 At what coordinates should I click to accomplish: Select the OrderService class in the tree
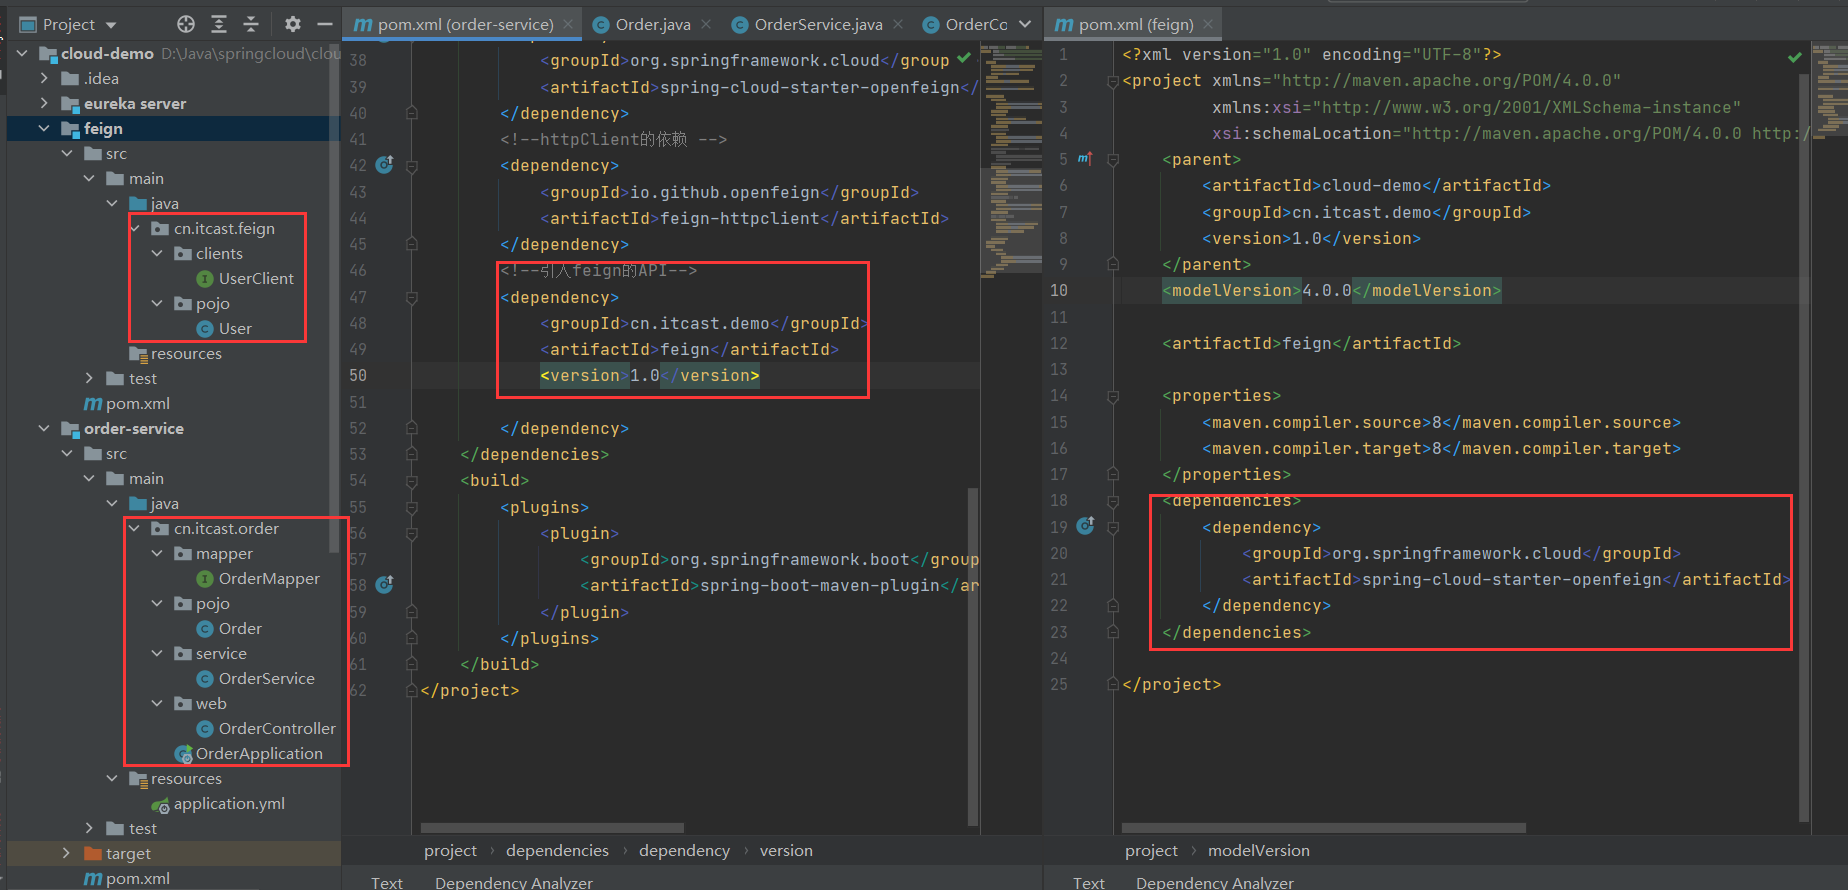tap(256, 679)
